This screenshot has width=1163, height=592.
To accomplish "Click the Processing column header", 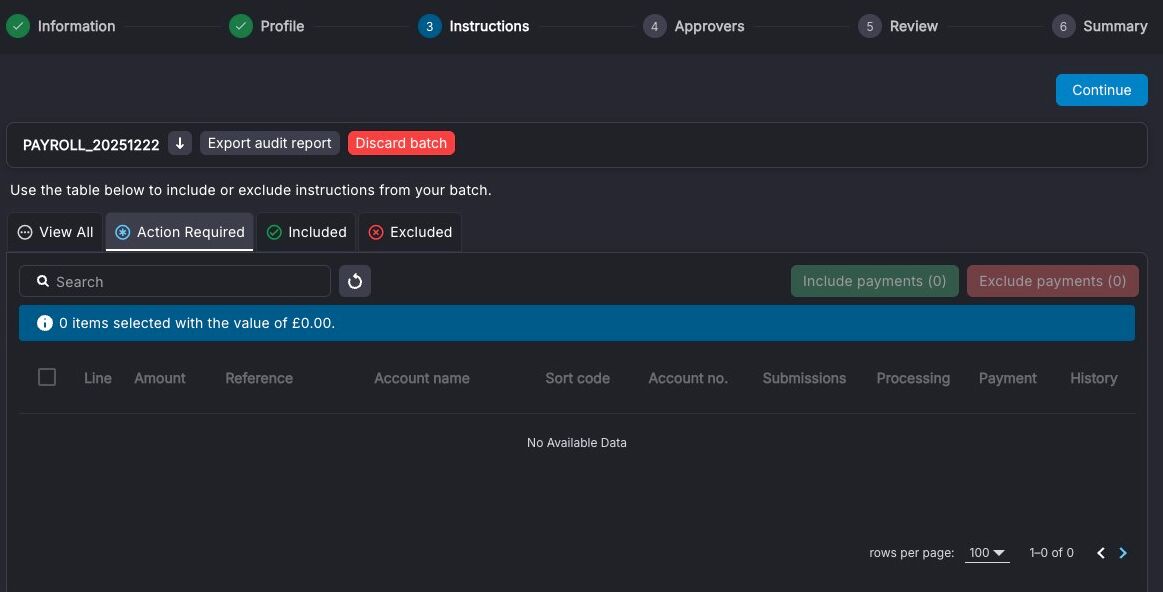I will coord(913,378).
